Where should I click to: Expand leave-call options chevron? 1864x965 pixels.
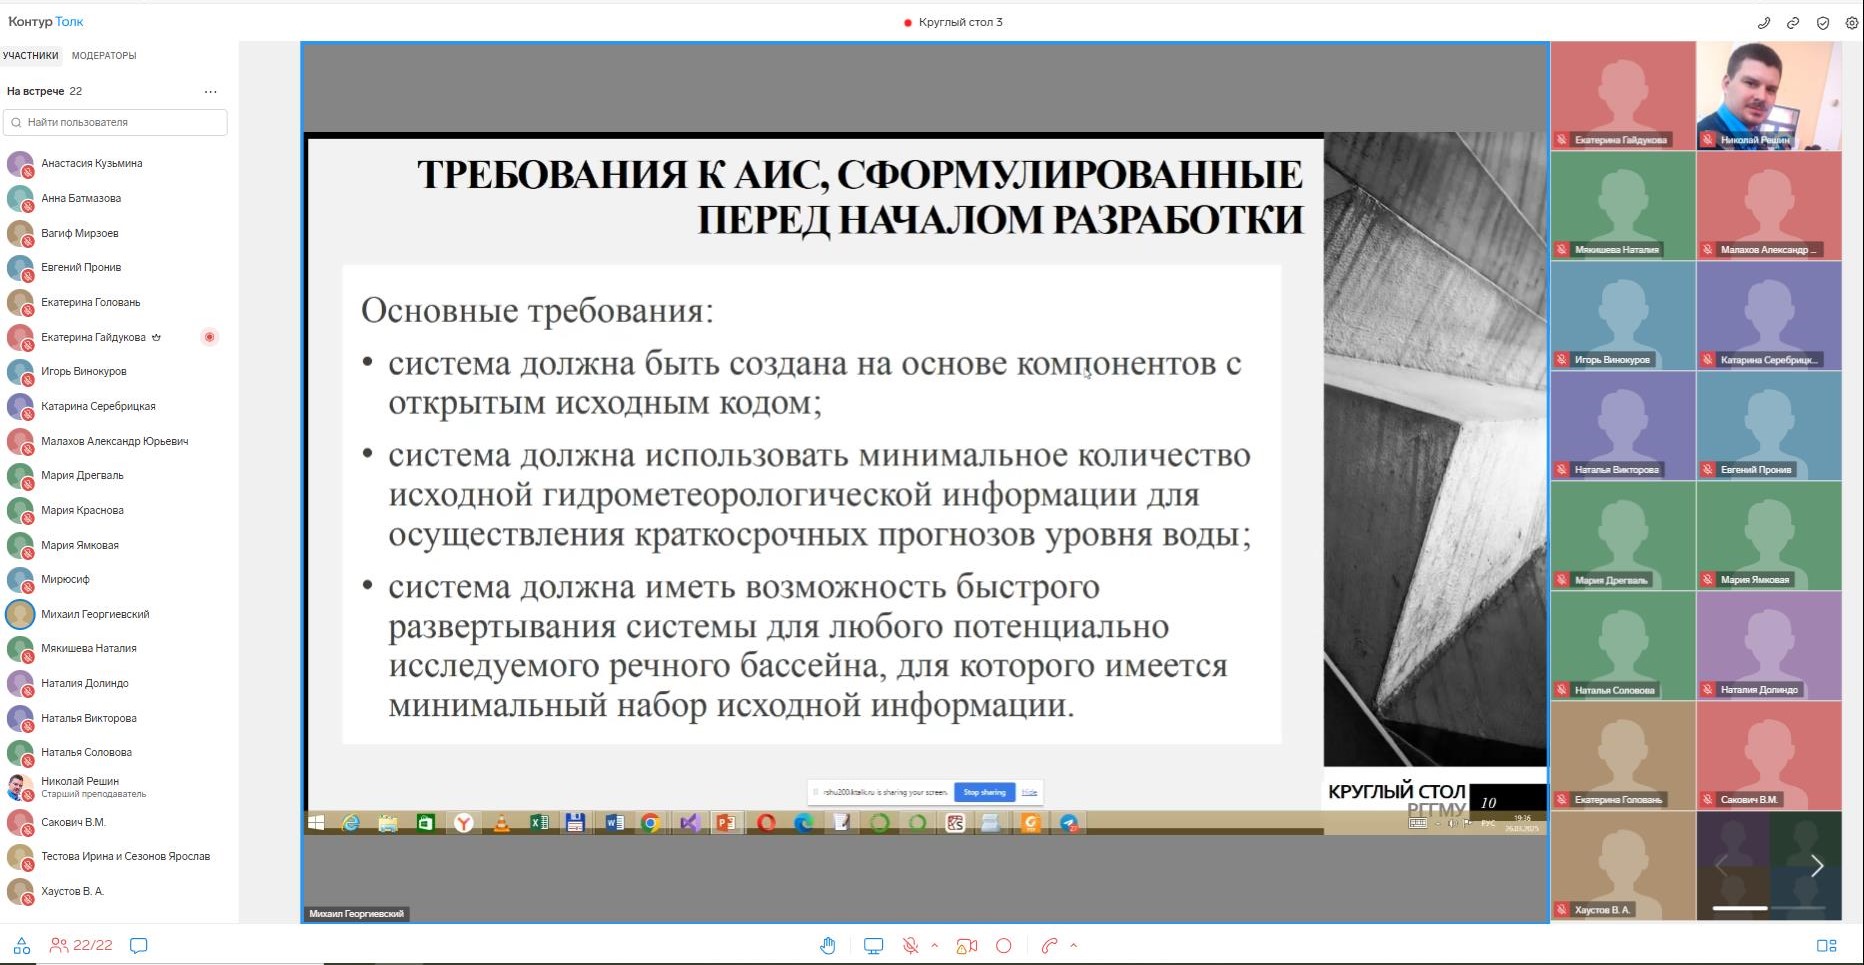coord(1074,945)
